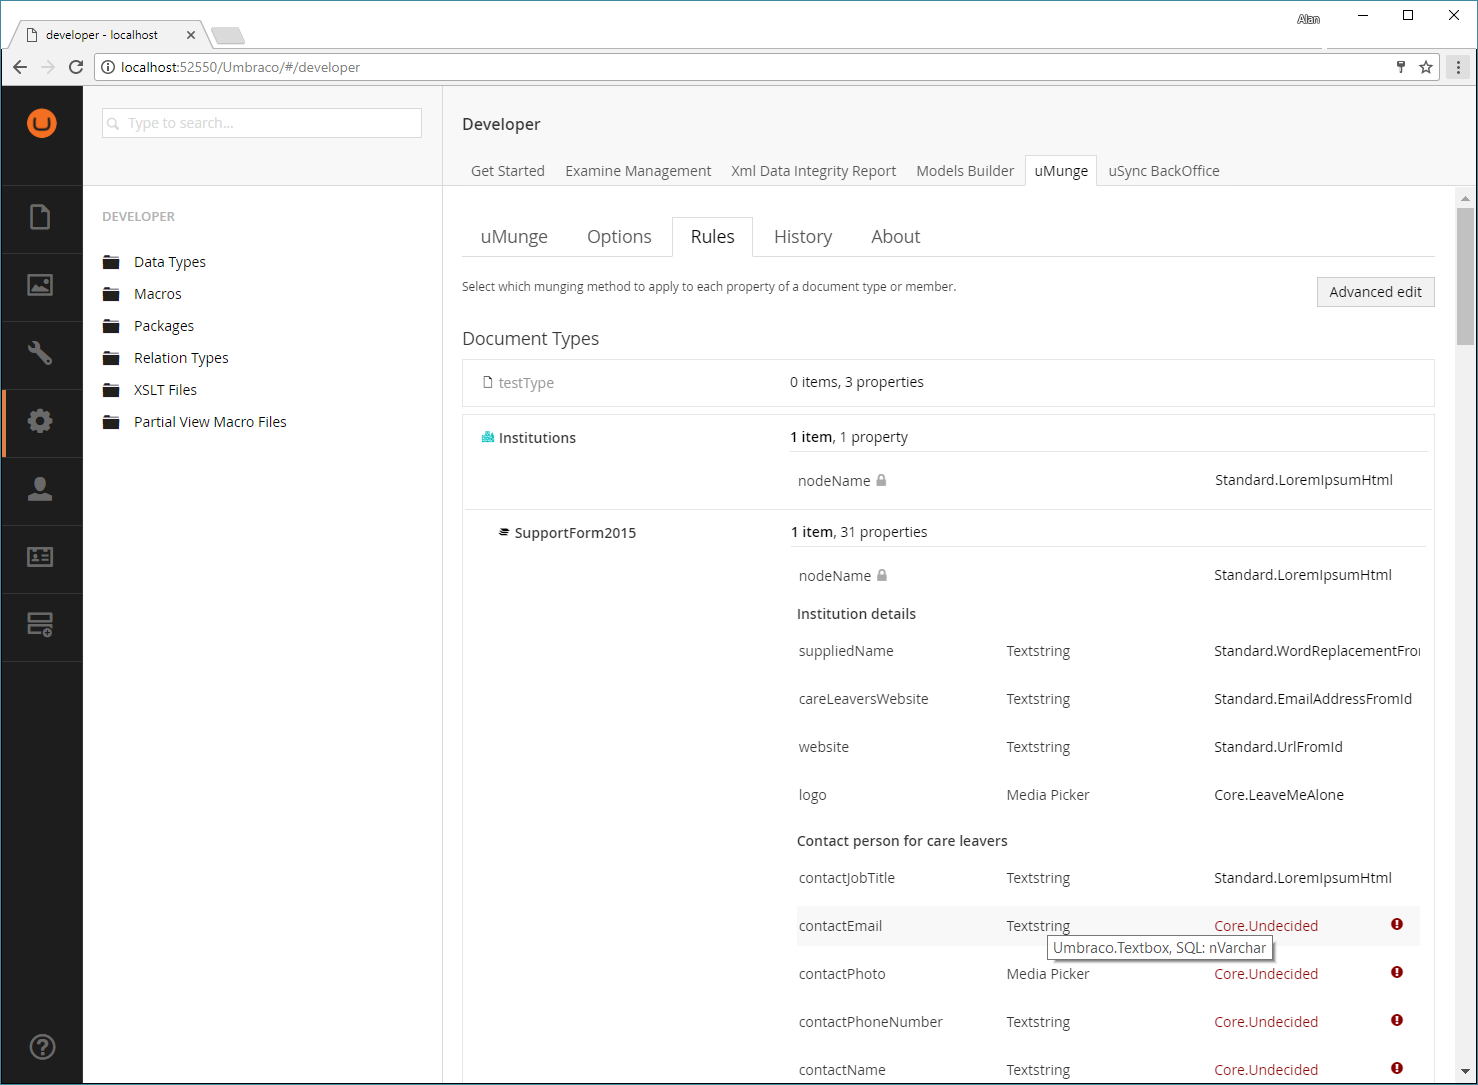1478x1085 pixels.
Task: Open the Users section icon
Action: pyautogui.click(x=40, y=489)
